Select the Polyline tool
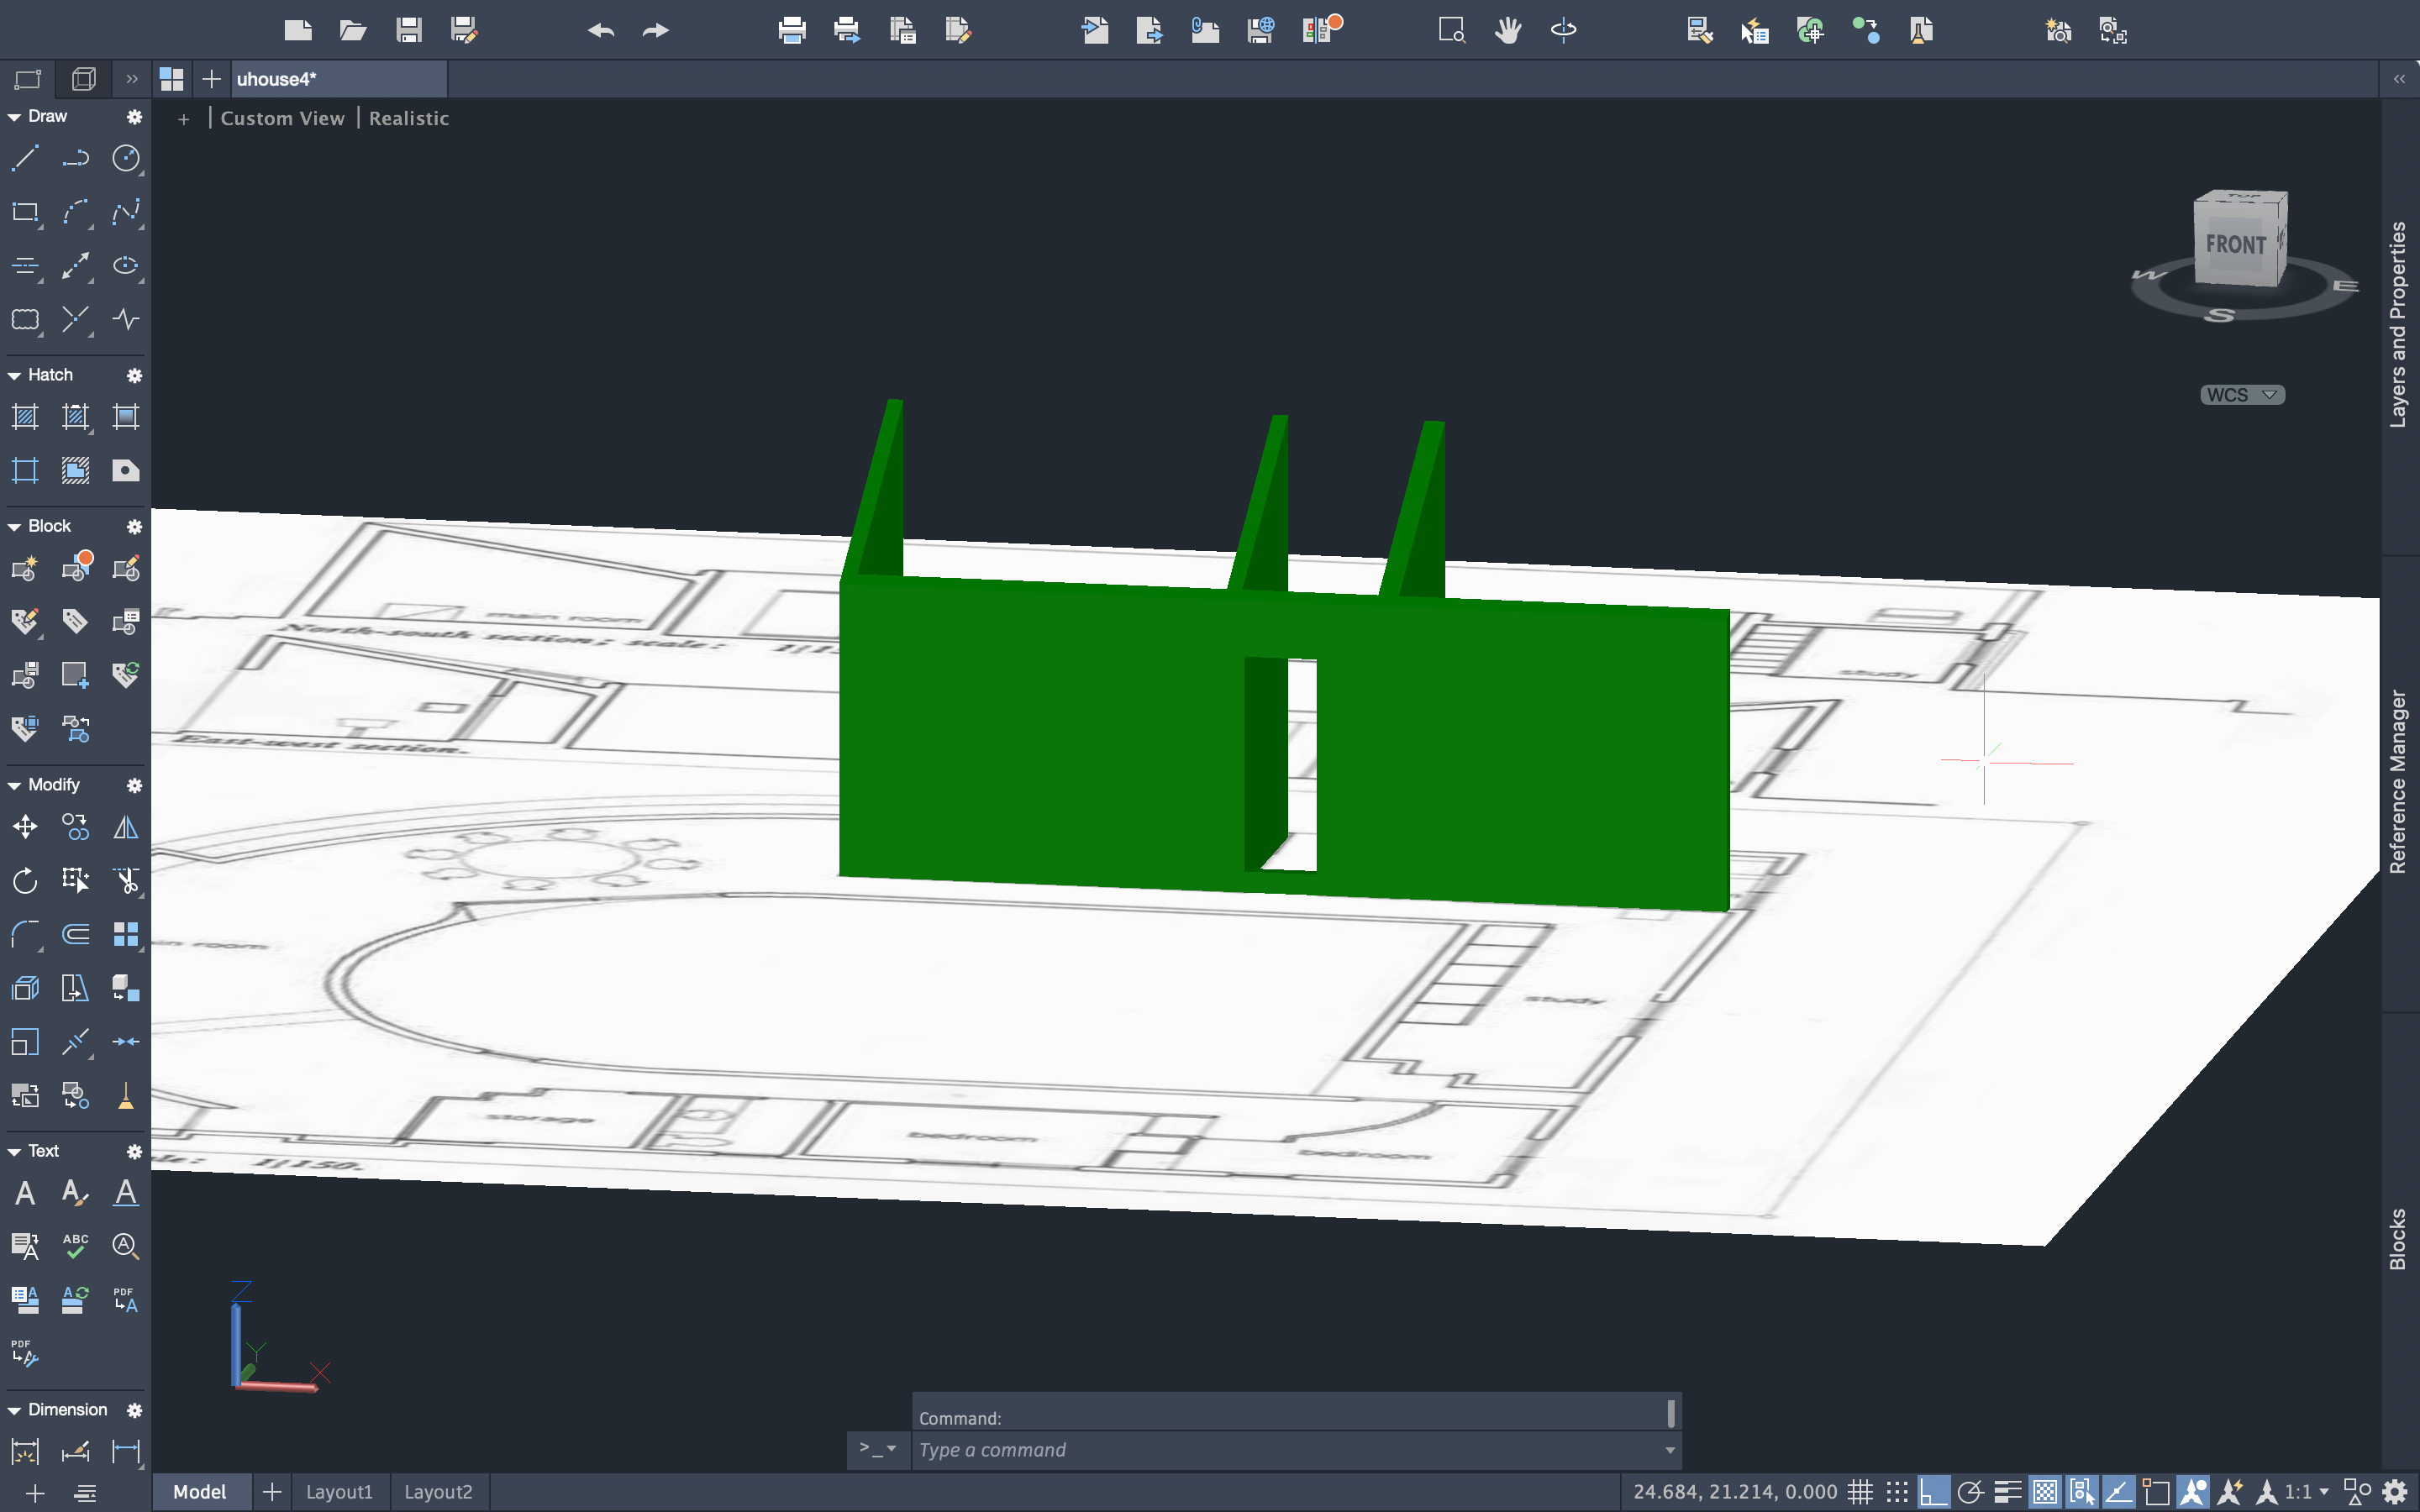 click(75, 158)
